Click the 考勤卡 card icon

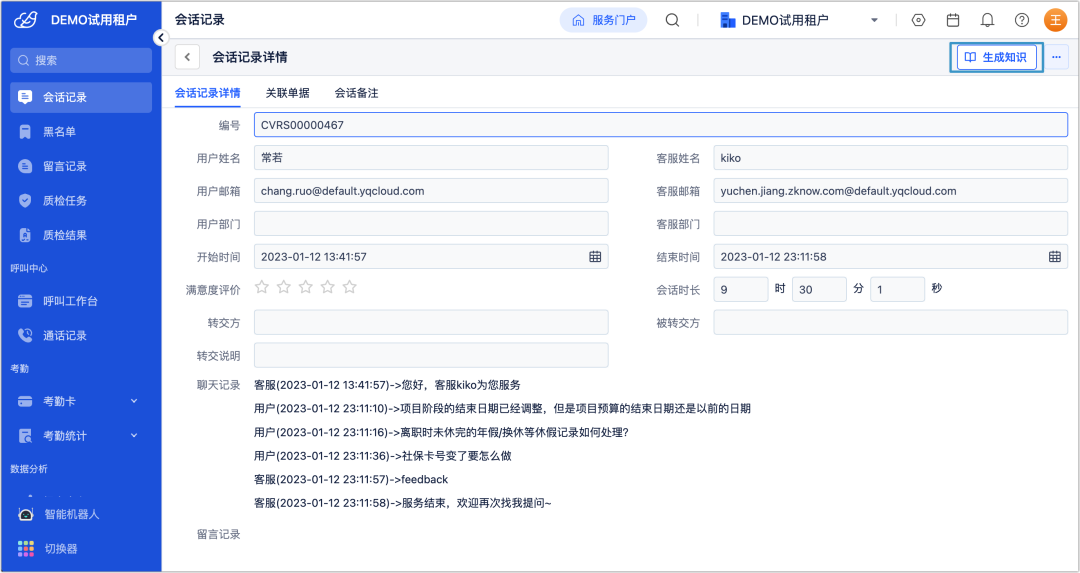(25, 402)
